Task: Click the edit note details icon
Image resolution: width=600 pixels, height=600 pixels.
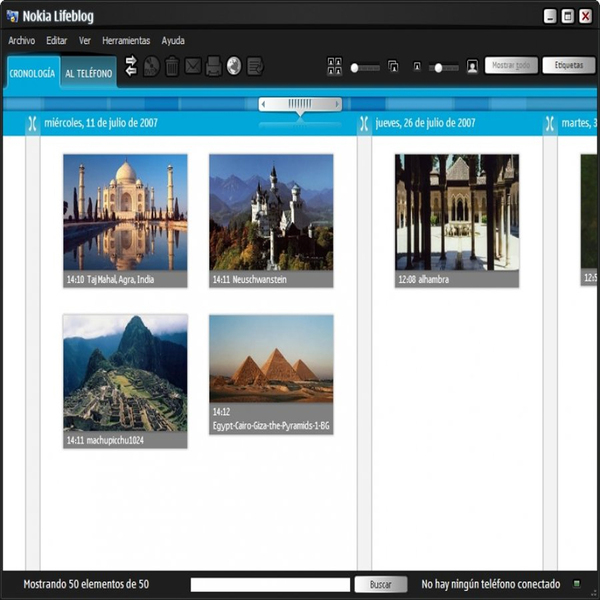Action: pyautogui.click(x=255, y=66)
